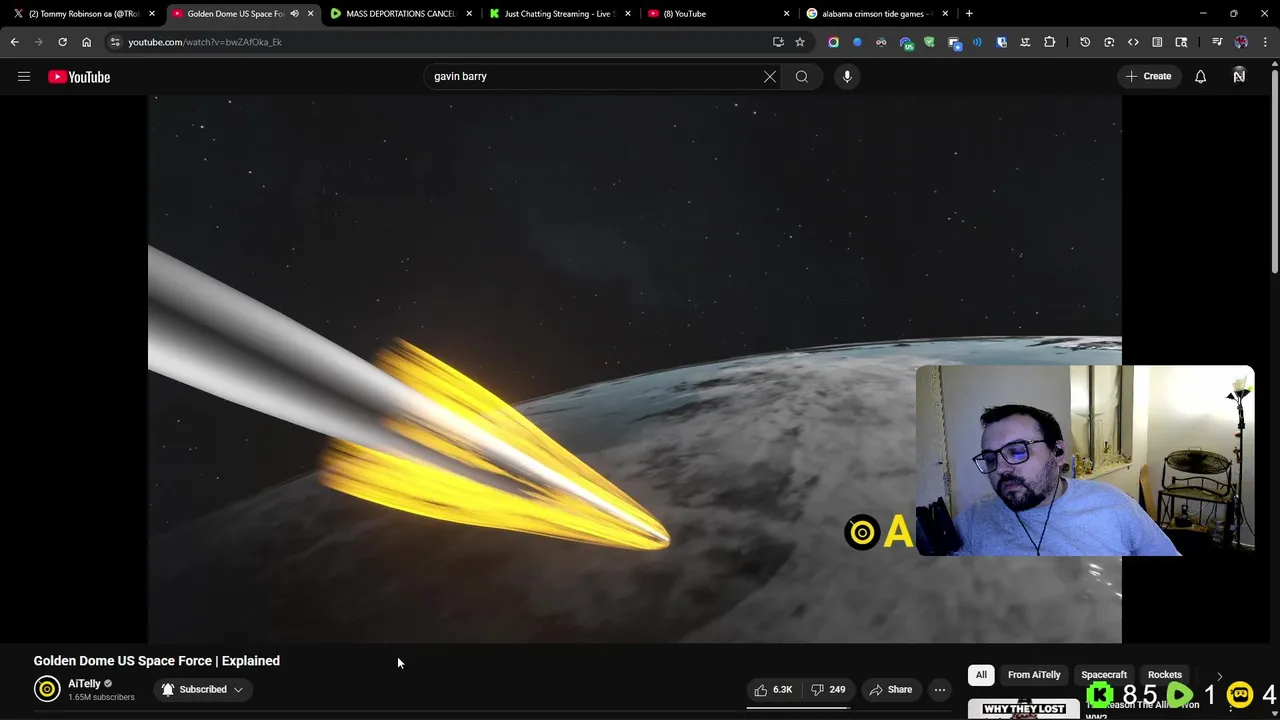Viewport: 1280px width, 720px height.
Task: Share the Golden Dome video
Action: coord(890,689)
